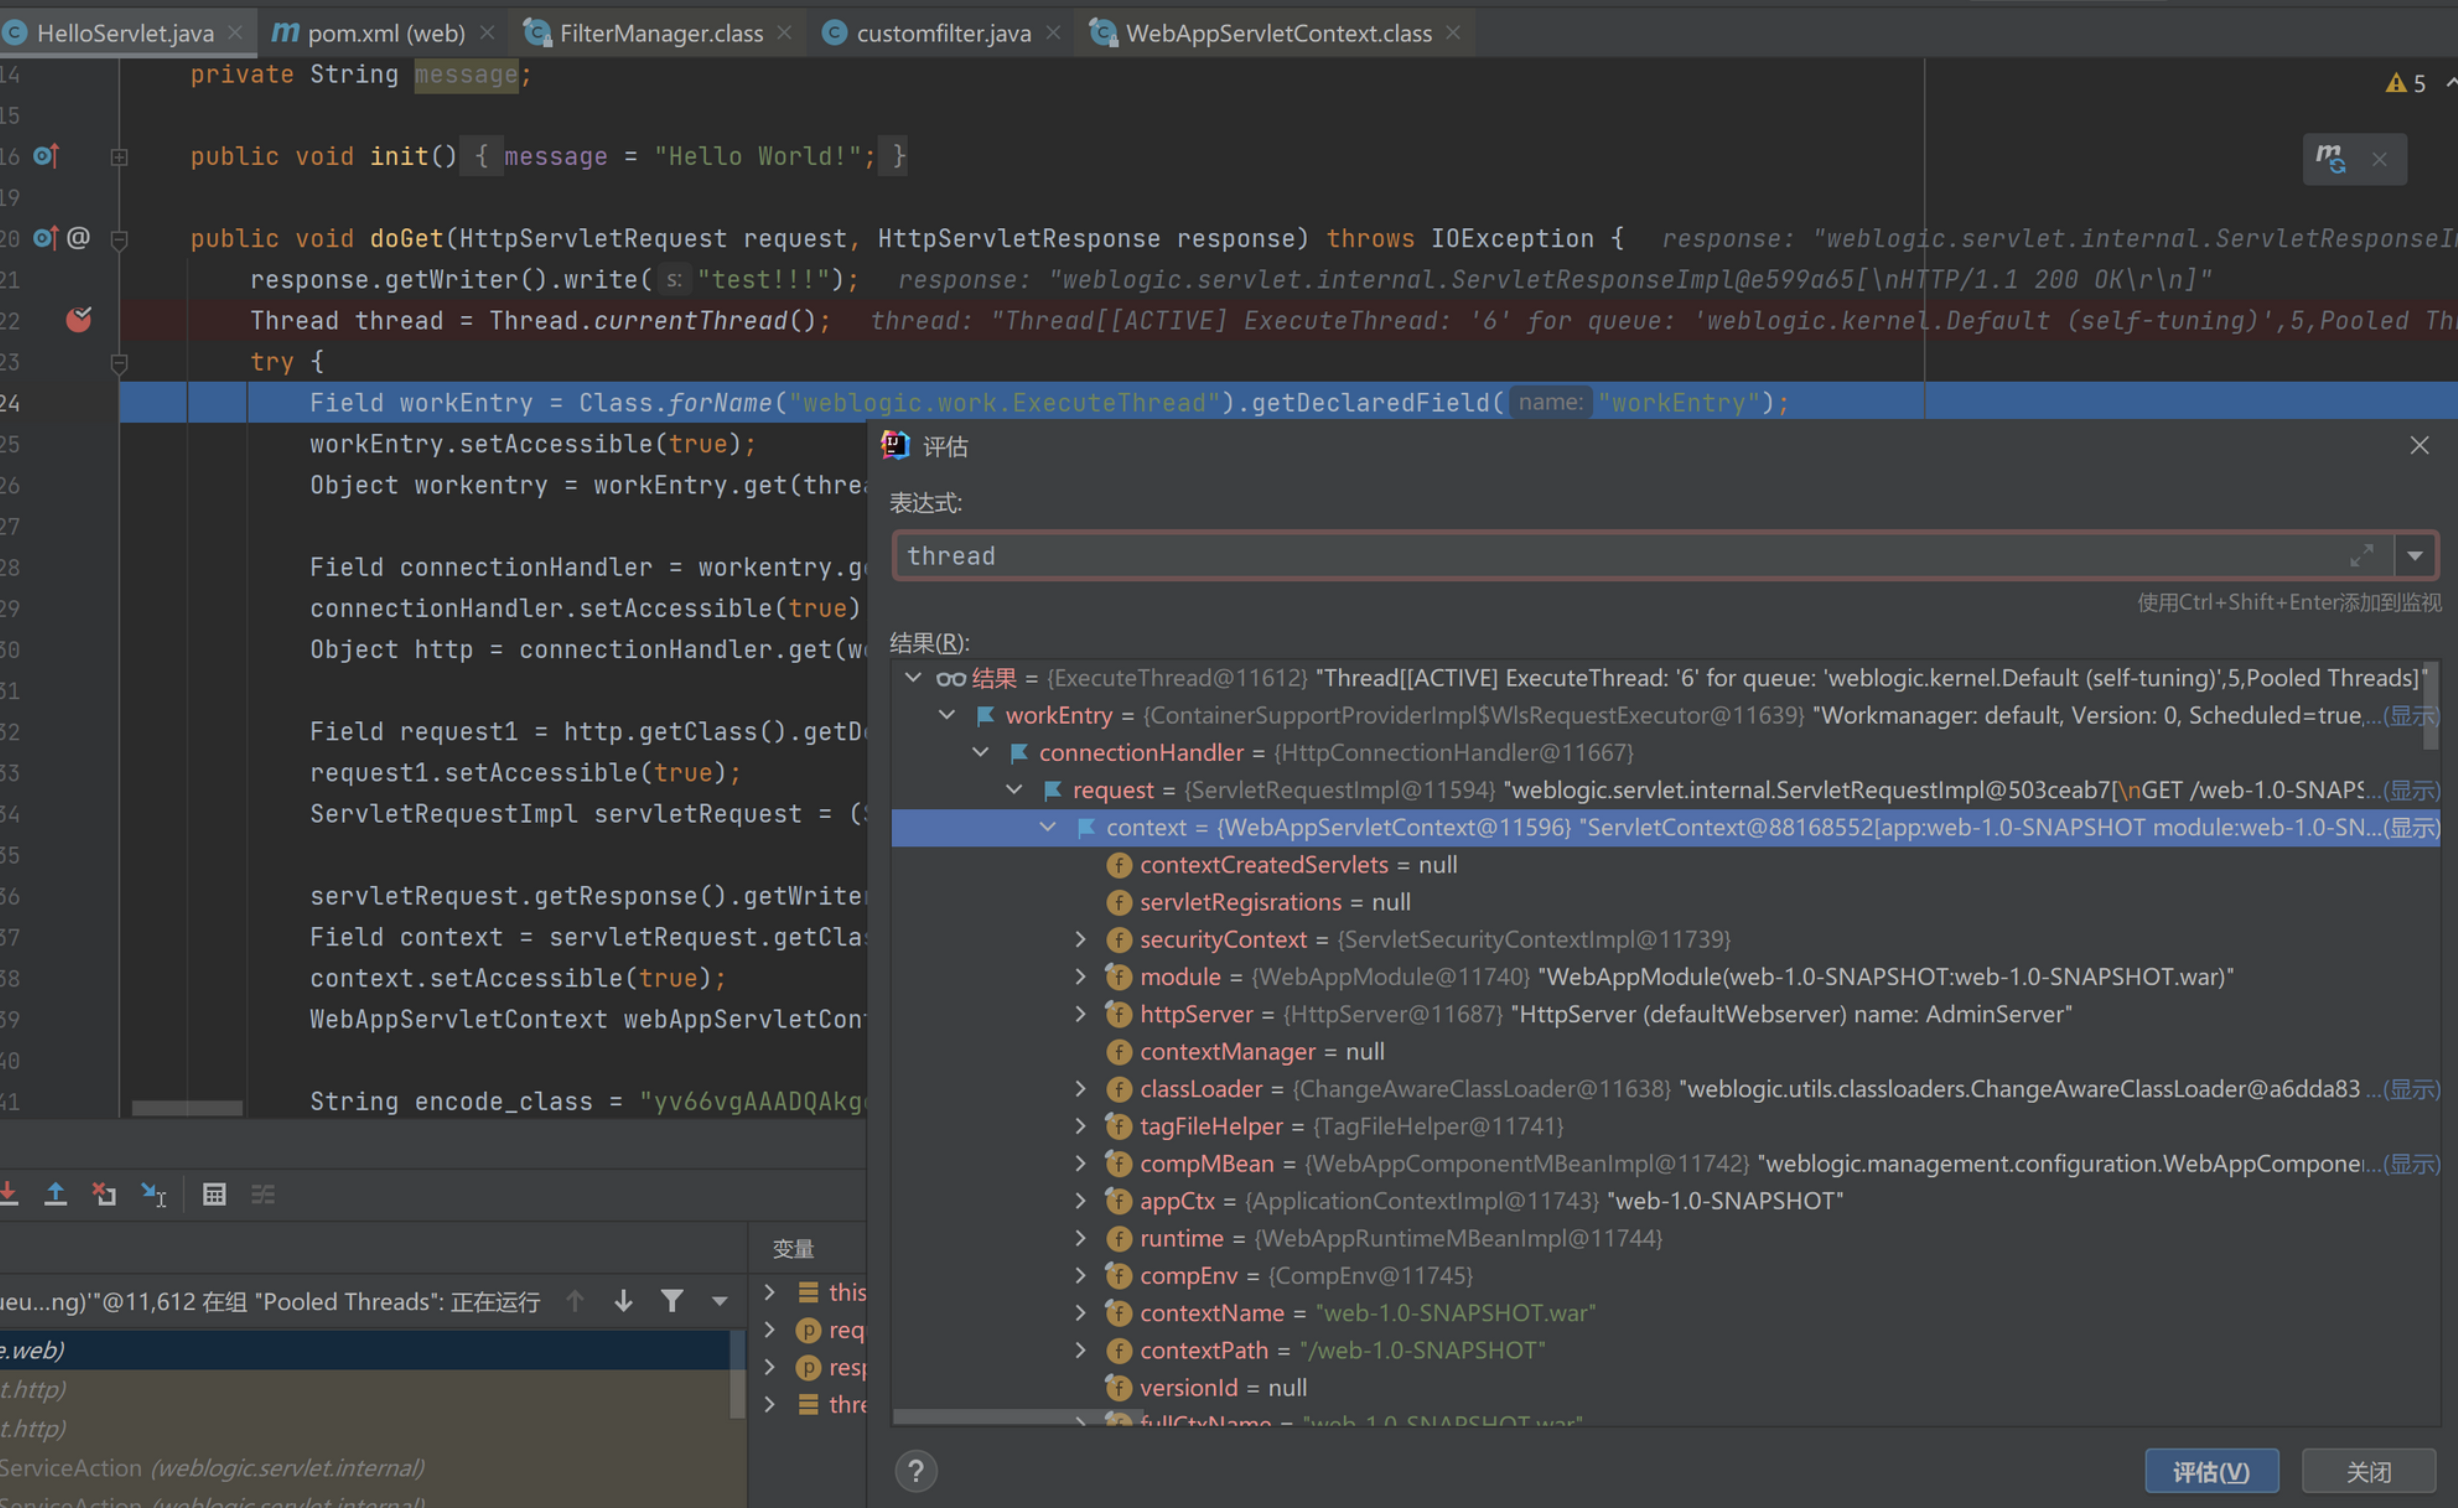Expand the securityContext tree node
Screen dimensions: 2458x1508
(1080, 939)
